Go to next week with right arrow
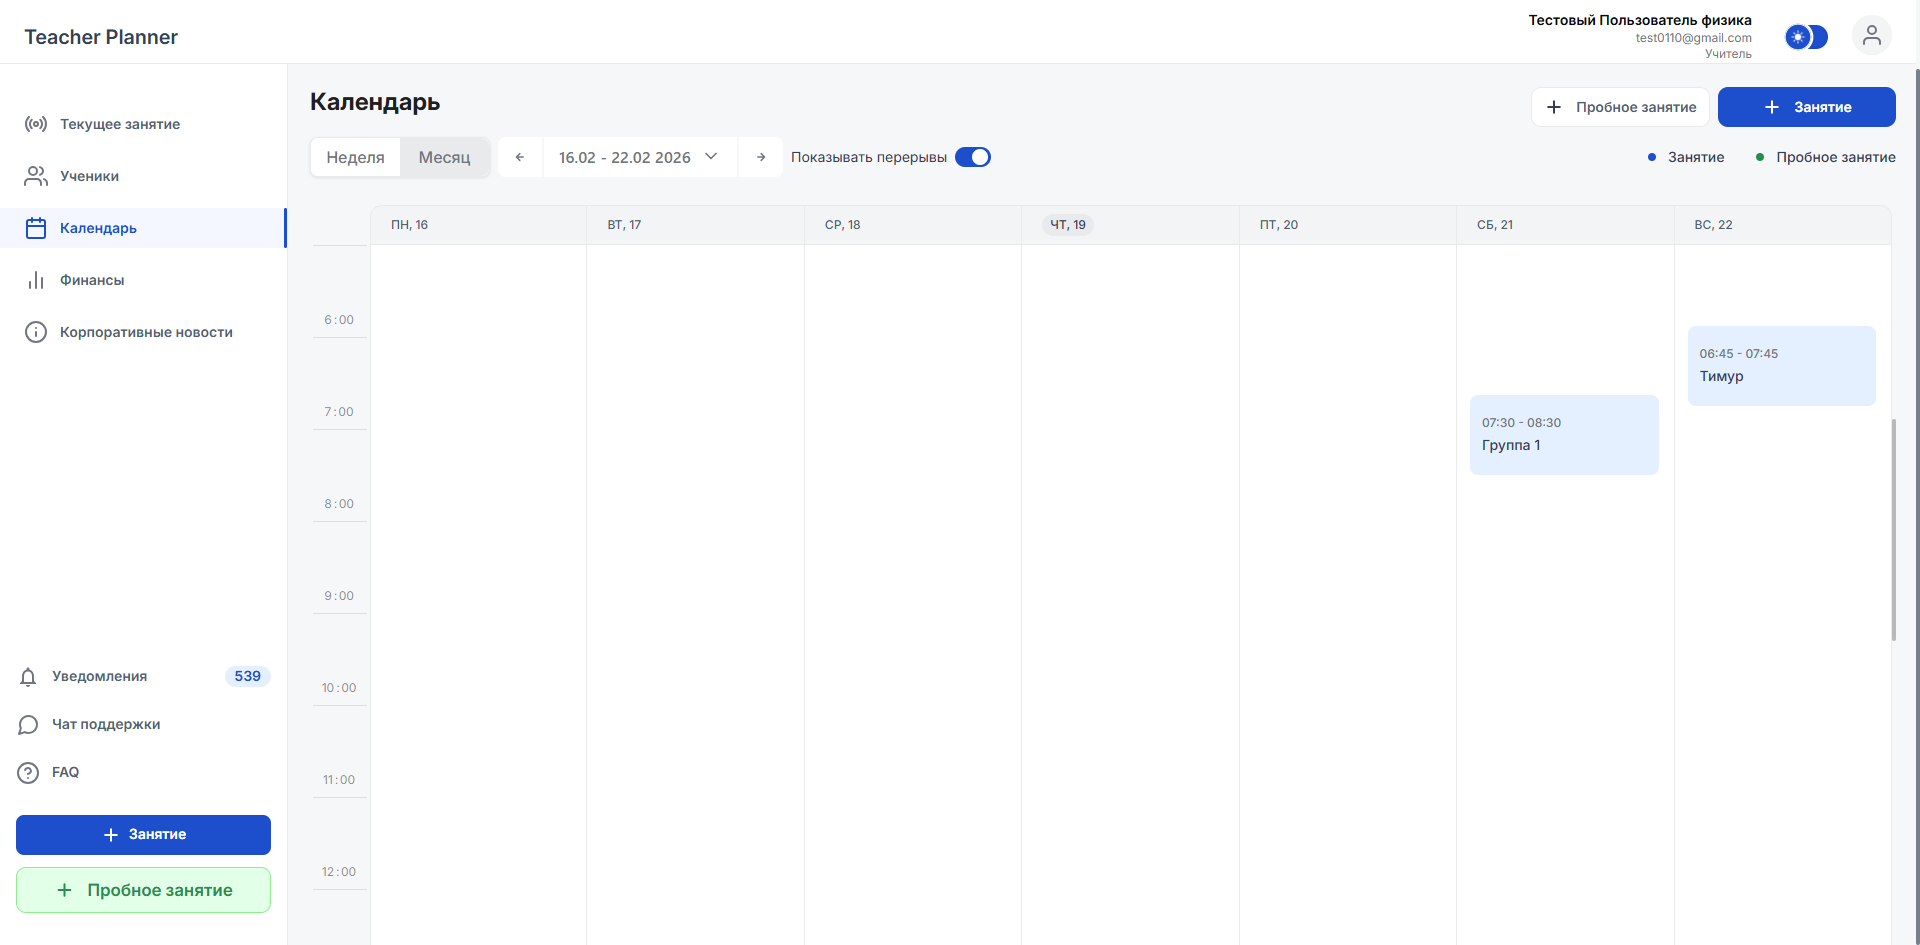1920x945 pixels. pos(761,157)
